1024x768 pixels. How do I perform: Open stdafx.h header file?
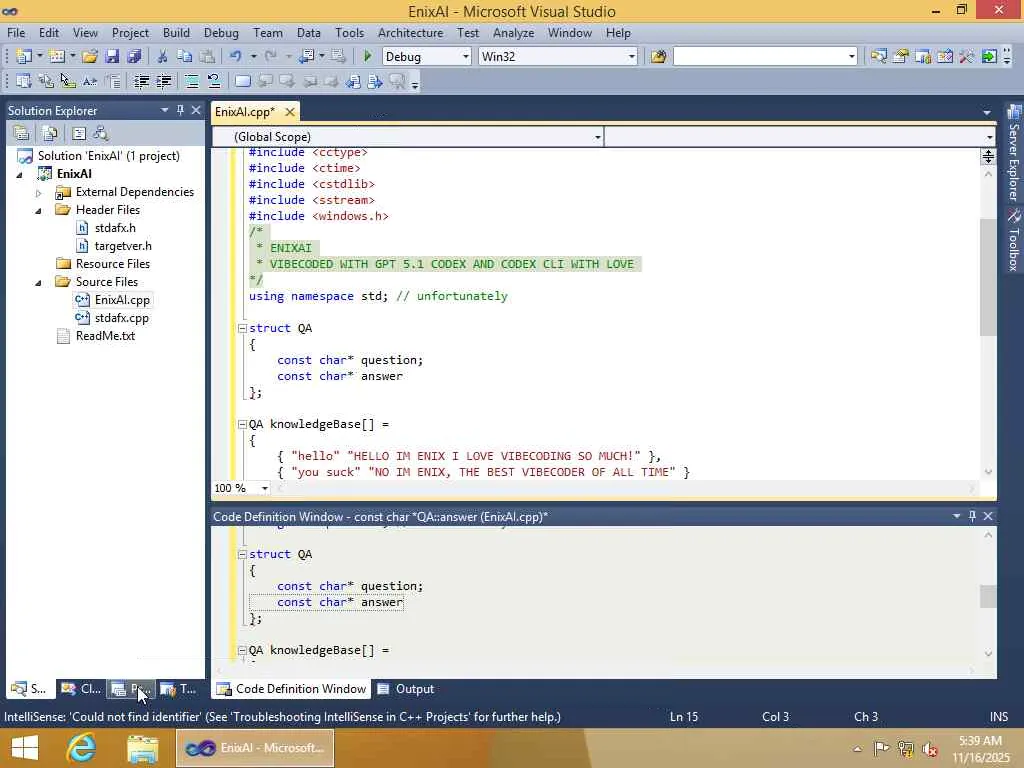(115, 228)
